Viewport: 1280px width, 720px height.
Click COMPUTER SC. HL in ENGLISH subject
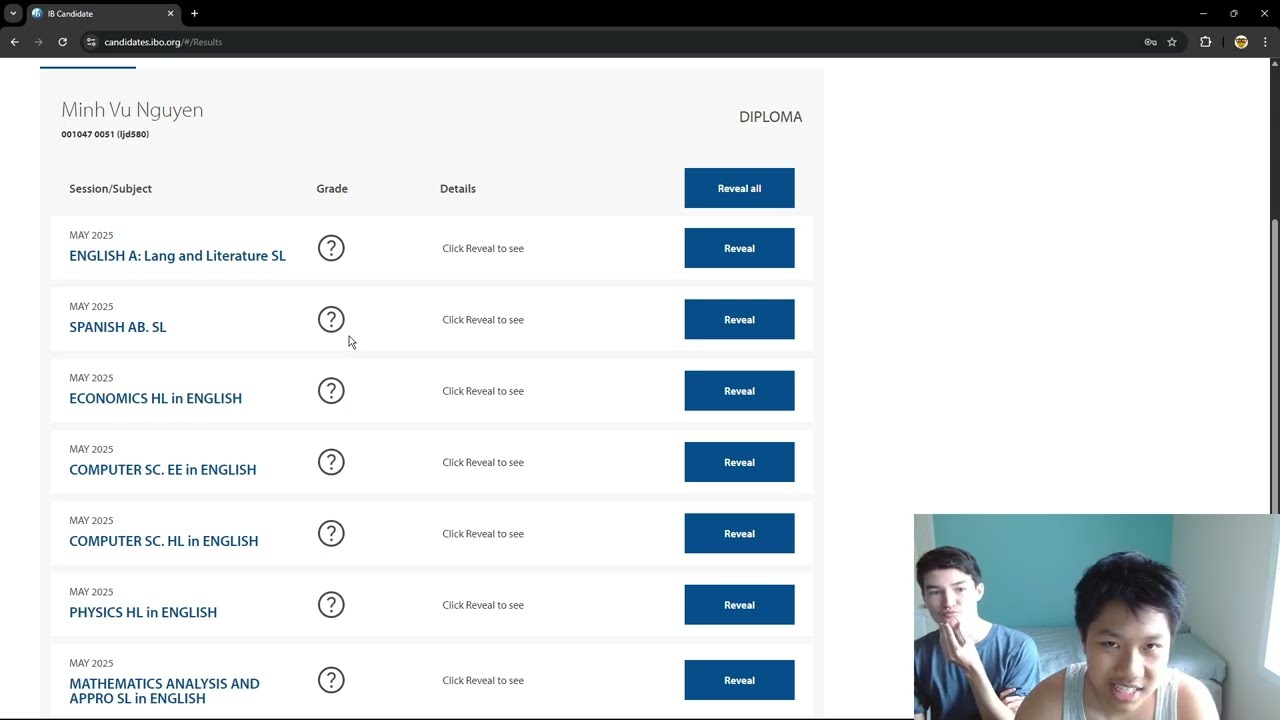(x=163, y=541)
